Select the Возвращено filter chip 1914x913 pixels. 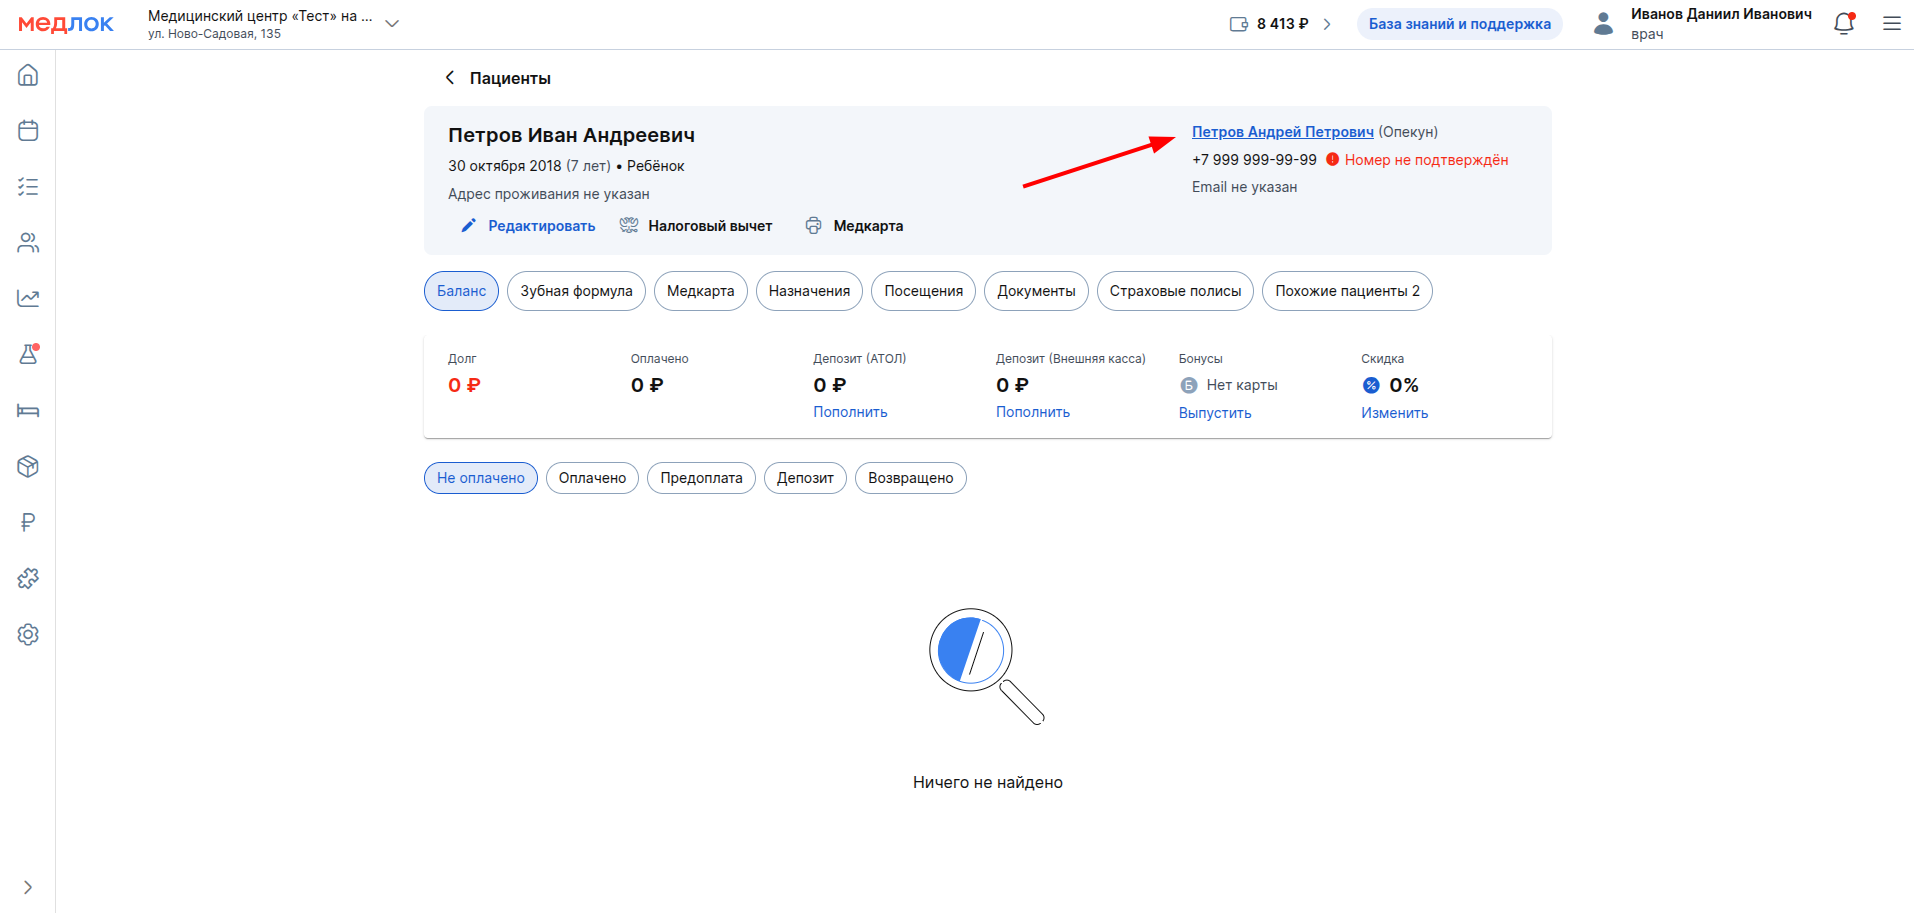(910, 478)
